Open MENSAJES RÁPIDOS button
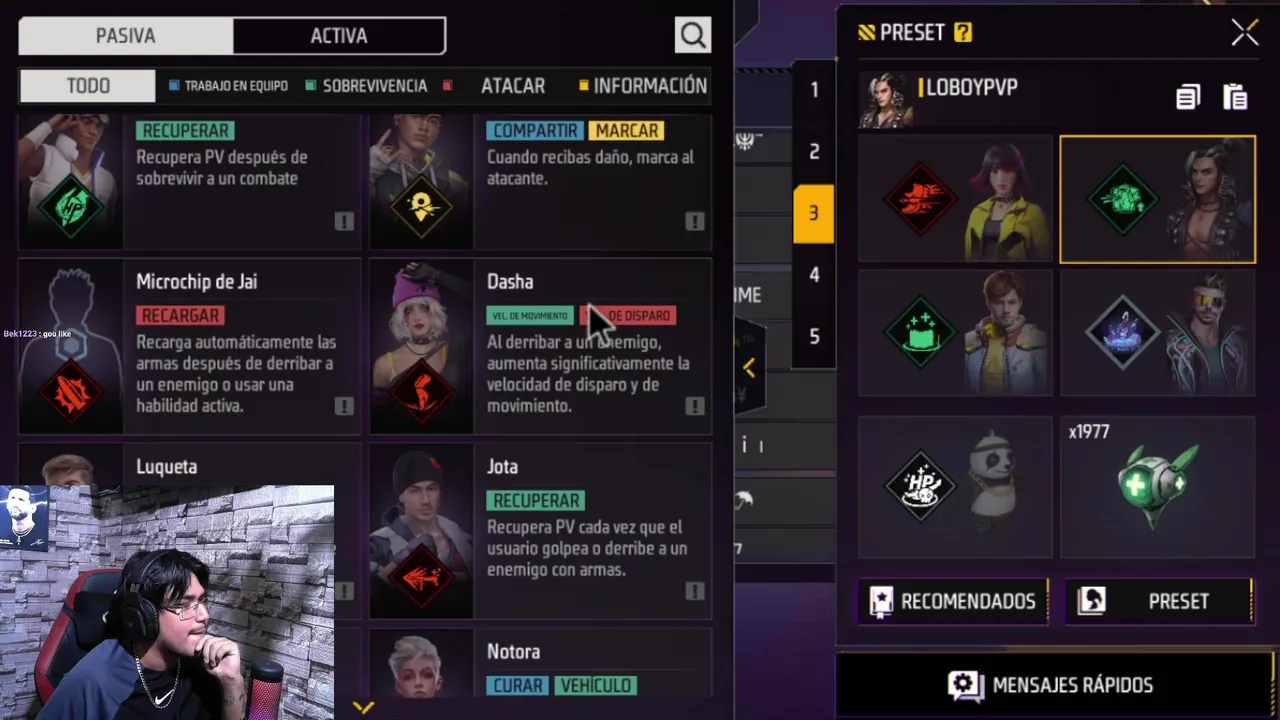The image size is (1280, 720). tap(1055, 685)
